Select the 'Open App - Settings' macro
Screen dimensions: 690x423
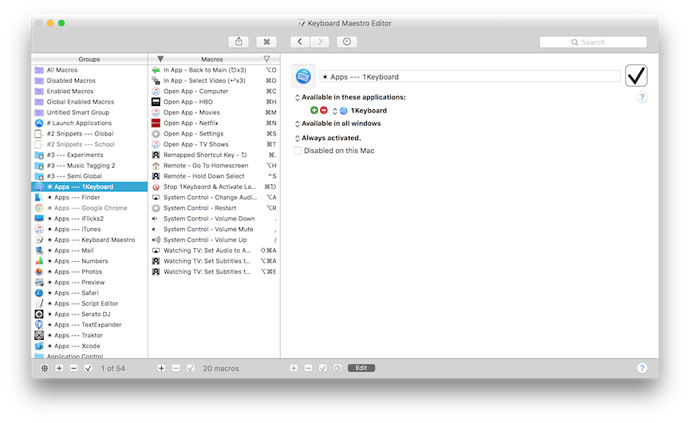(214, 133)
